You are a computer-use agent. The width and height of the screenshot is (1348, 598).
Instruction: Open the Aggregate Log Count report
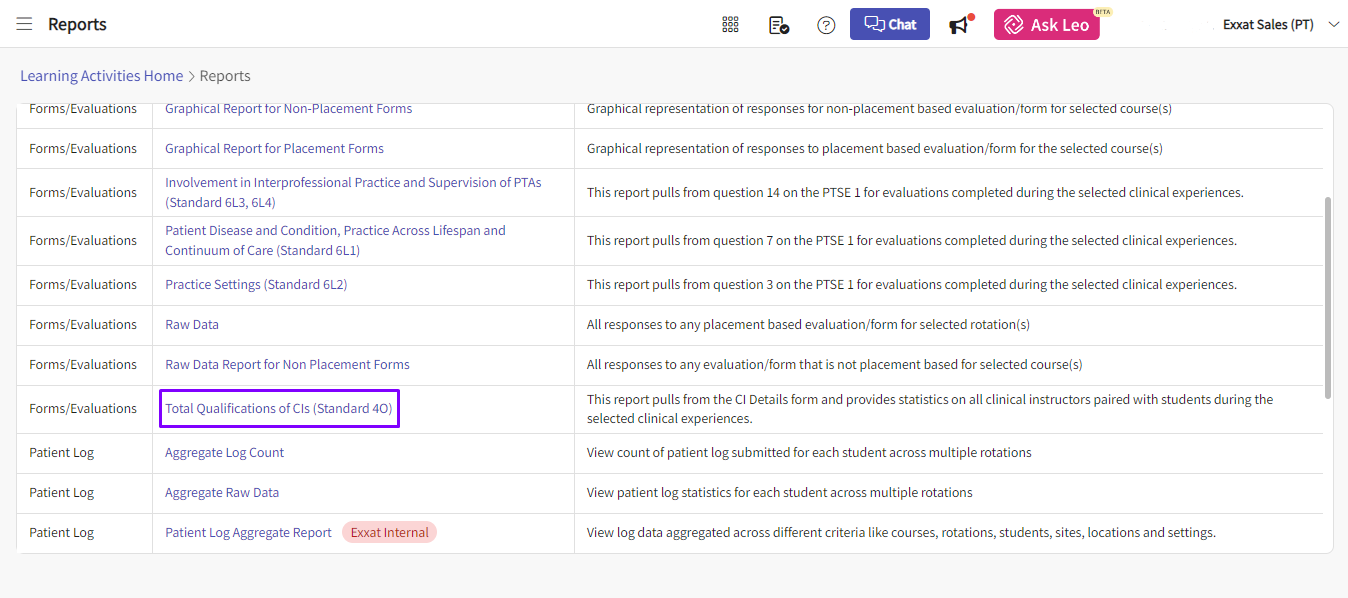pos(224,452)
